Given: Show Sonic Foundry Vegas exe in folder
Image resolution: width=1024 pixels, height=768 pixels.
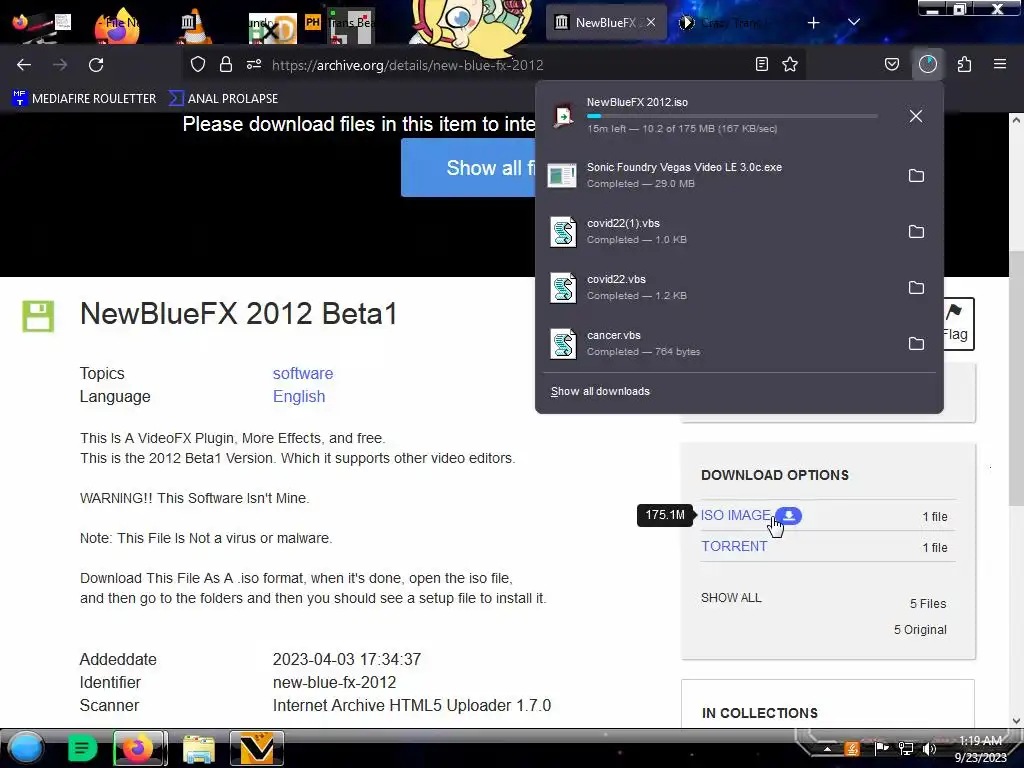Looking at the screenshot, I should tap(916, 176).
